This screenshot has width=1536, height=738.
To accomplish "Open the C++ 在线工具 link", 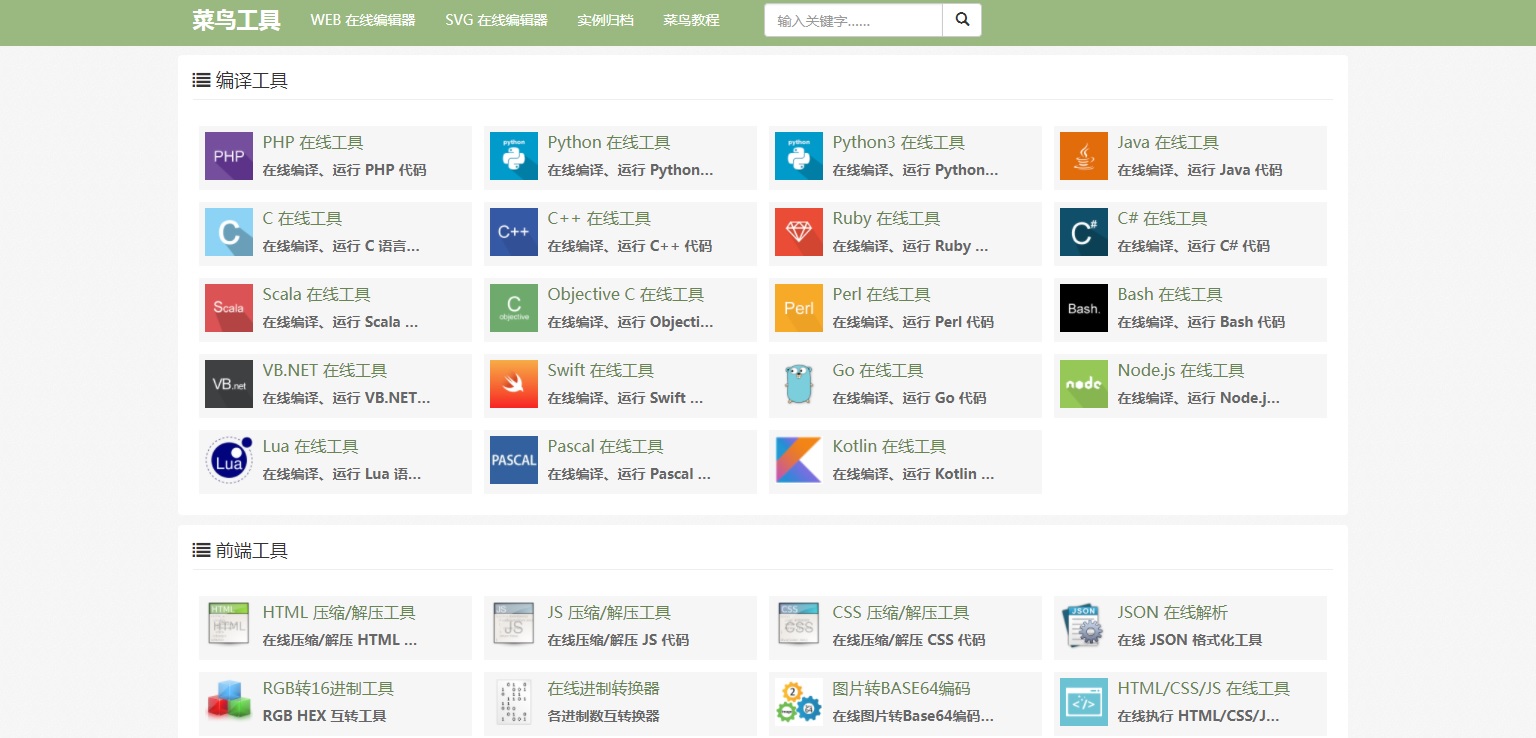I will [x=598, y=219].
